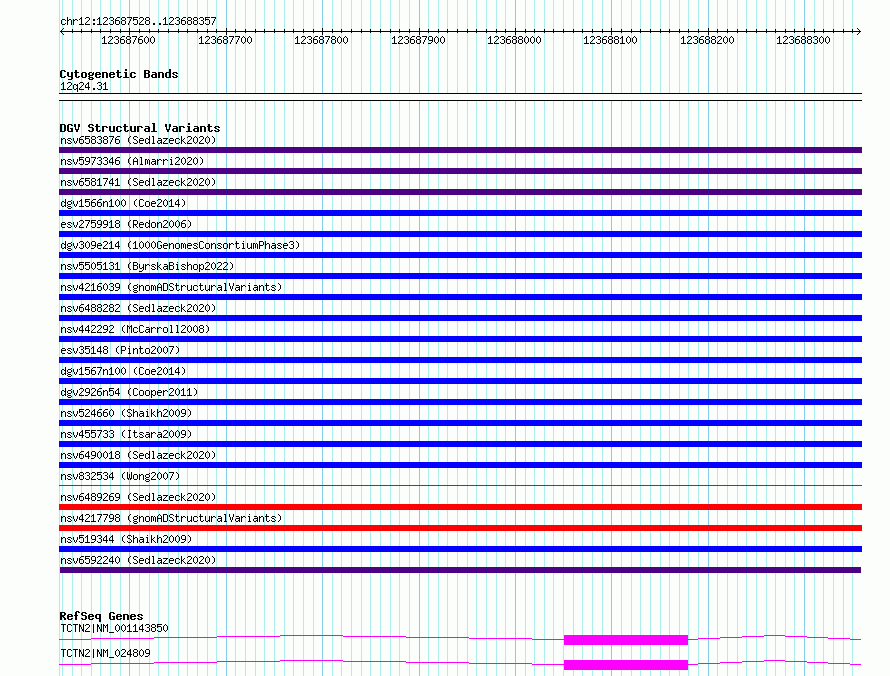Click the blue bar under dgv2926n54

(x=460, y=402)
